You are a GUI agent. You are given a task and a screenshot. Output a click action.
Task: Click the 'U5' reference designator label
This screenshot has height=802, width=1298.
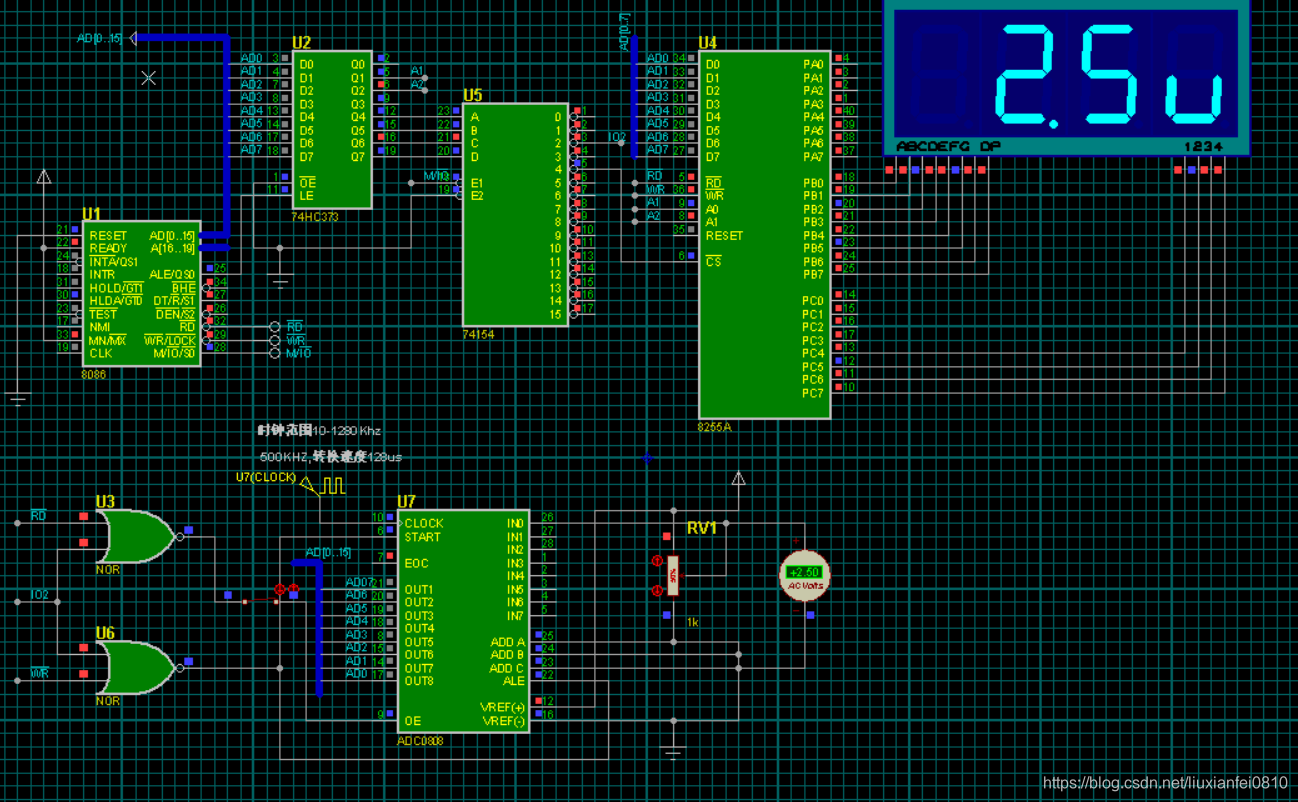[472, 96]
